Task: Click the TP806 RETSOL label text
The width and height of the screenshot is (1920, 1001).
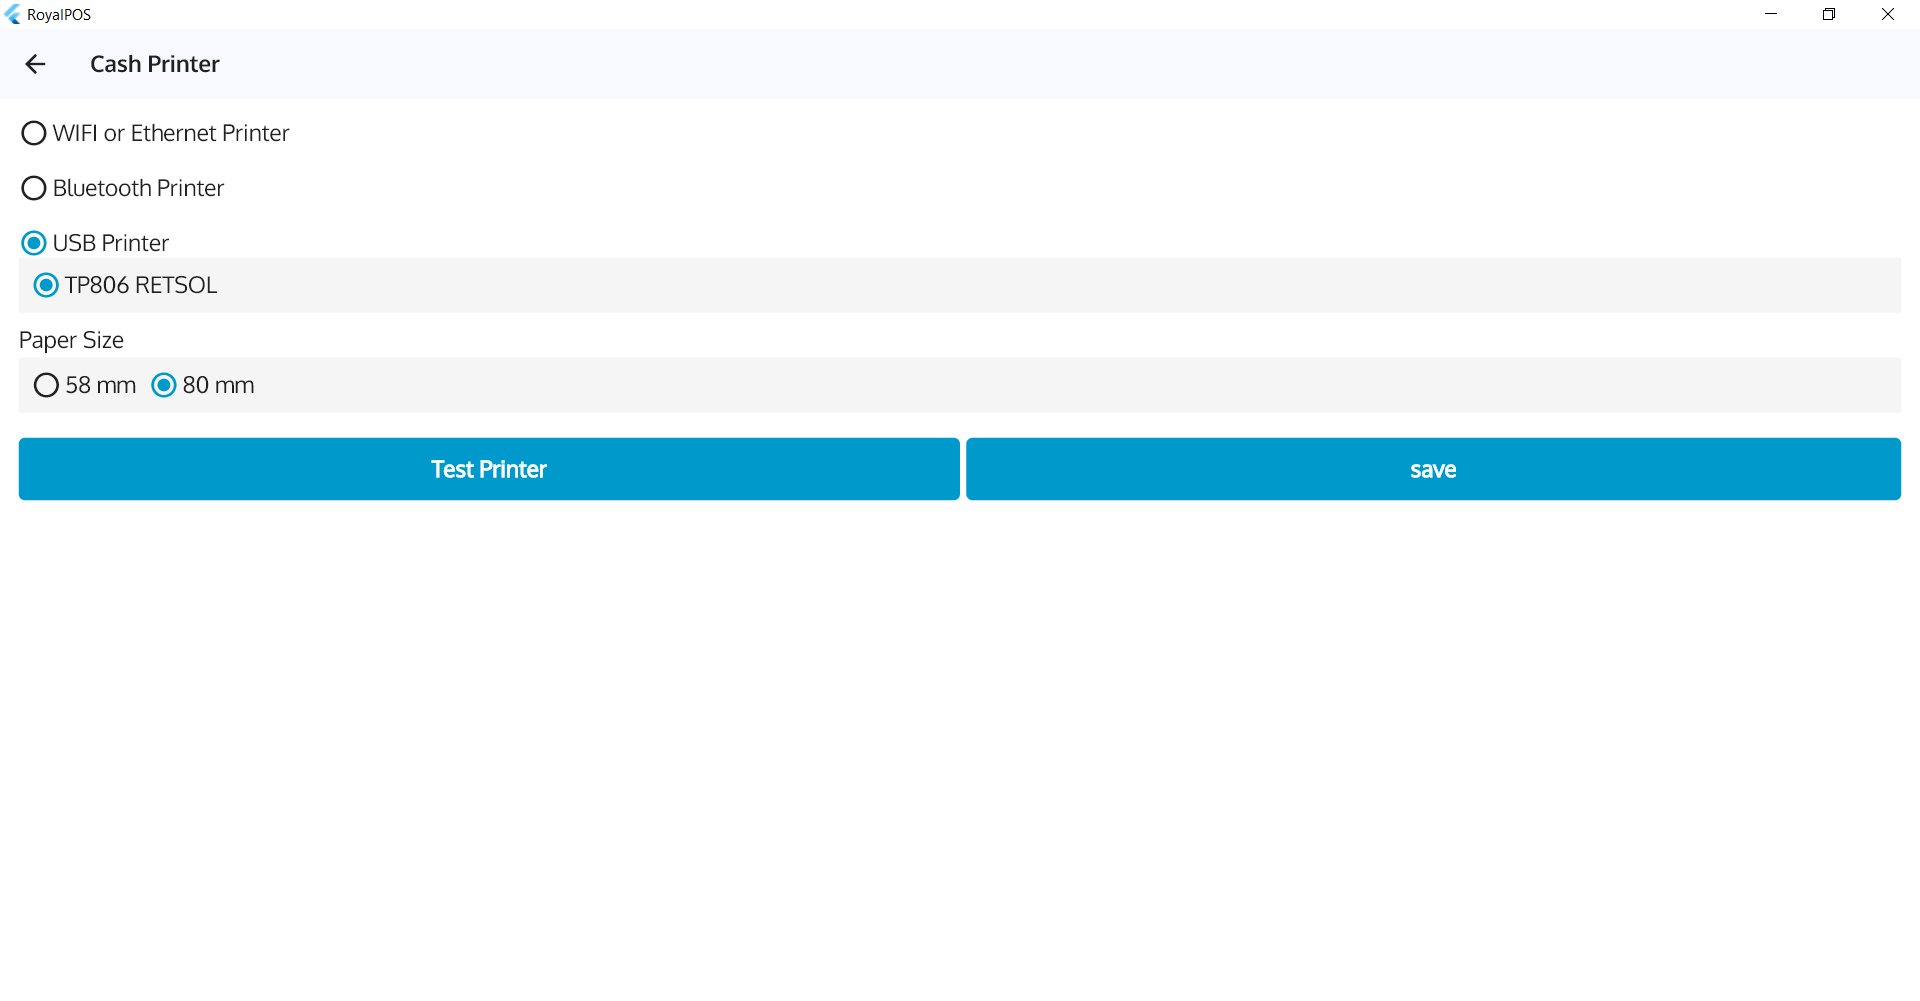Action: (x=140, y=285)
